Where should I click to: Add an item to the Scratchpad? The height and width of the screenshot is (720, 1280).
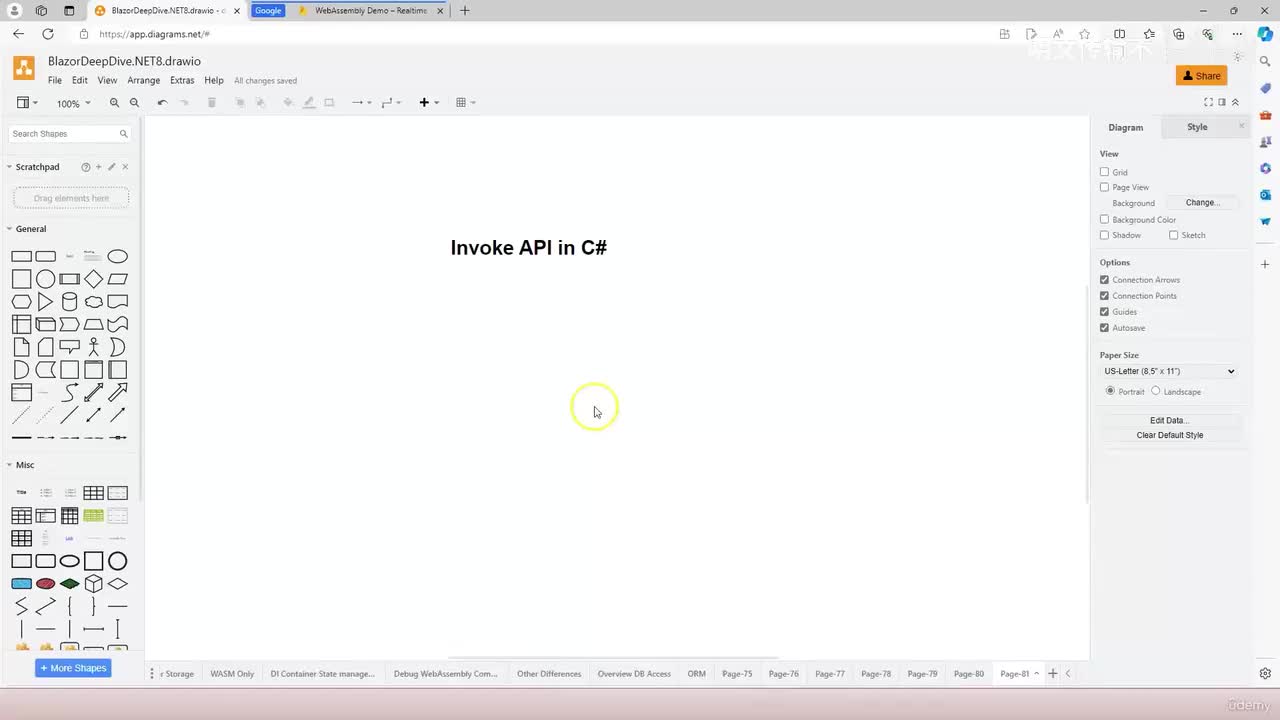(x=98, y=167)
